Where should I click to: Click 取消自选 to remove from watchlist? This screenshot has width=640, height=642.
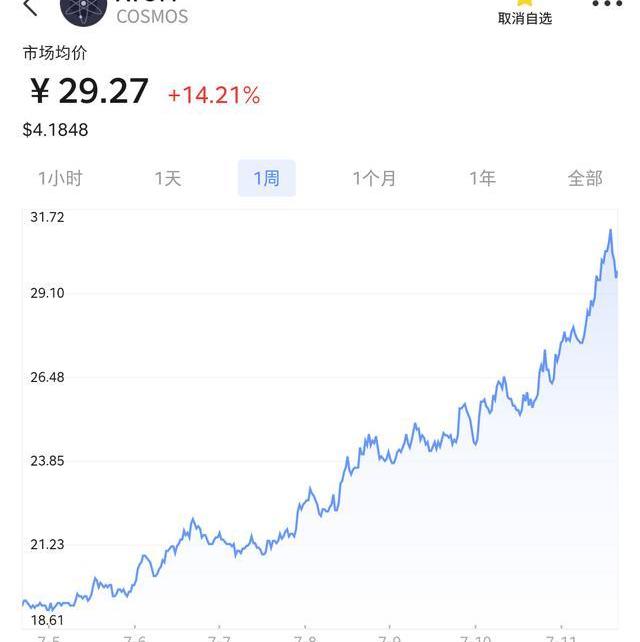(525, 18)
